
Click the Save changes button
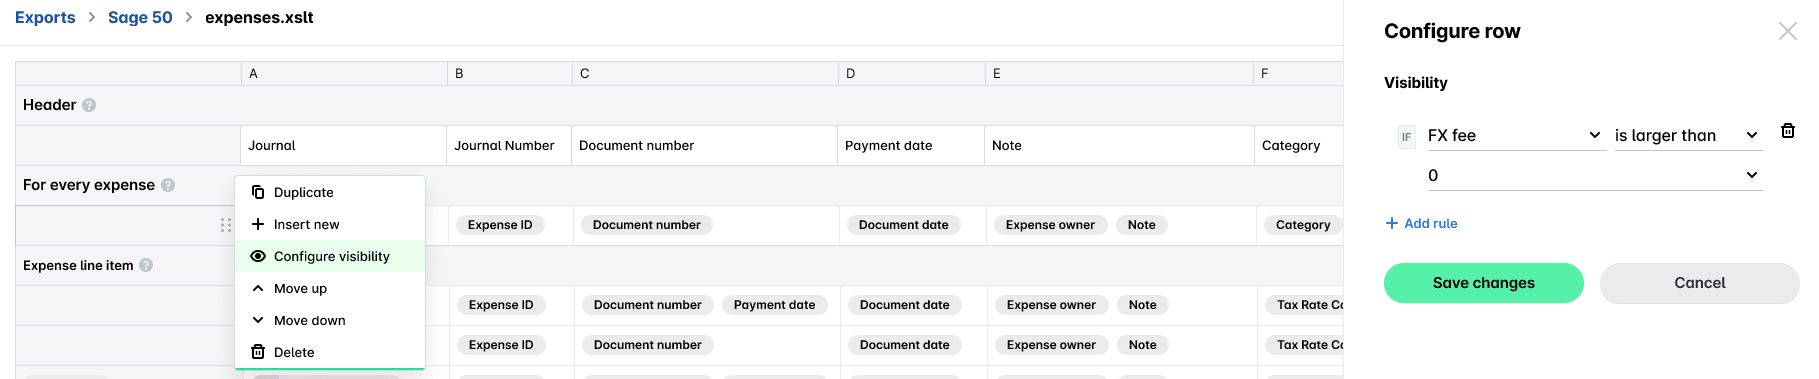pos(1483,283)
